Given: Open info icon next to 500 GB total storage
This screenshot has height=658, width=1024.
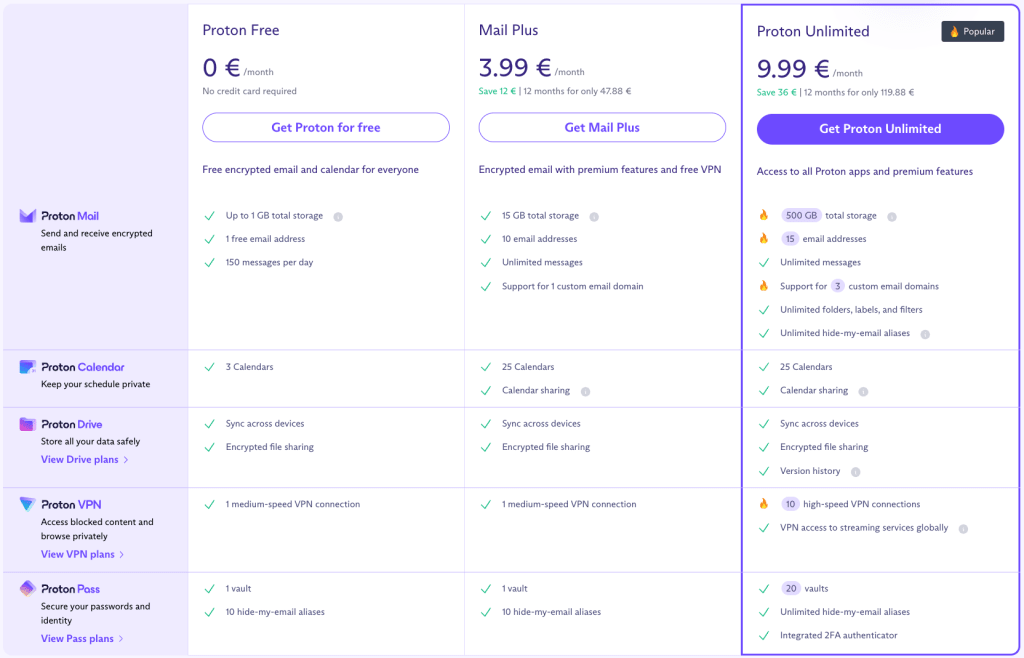Looking at the screenshot, I should point(892,217).
